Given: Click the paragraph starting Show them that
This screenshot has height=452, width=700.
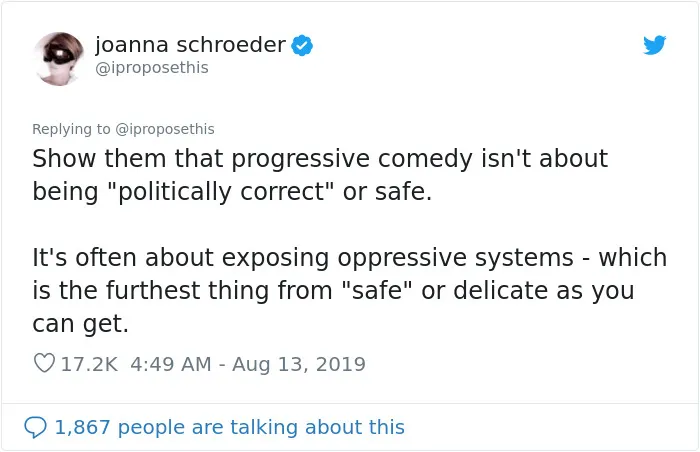Looking at the screenshot, I should point(320,175).
